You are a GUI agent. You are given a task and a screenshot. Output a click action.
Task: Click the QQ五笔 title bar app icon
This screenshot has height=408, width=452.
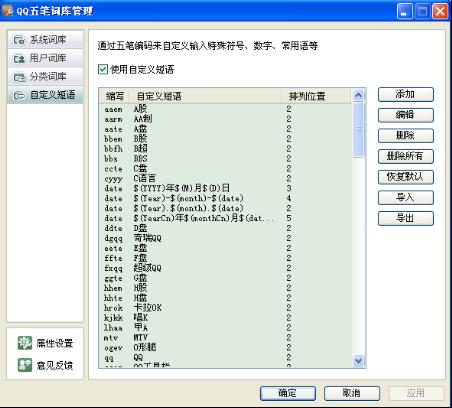point(7,10)
